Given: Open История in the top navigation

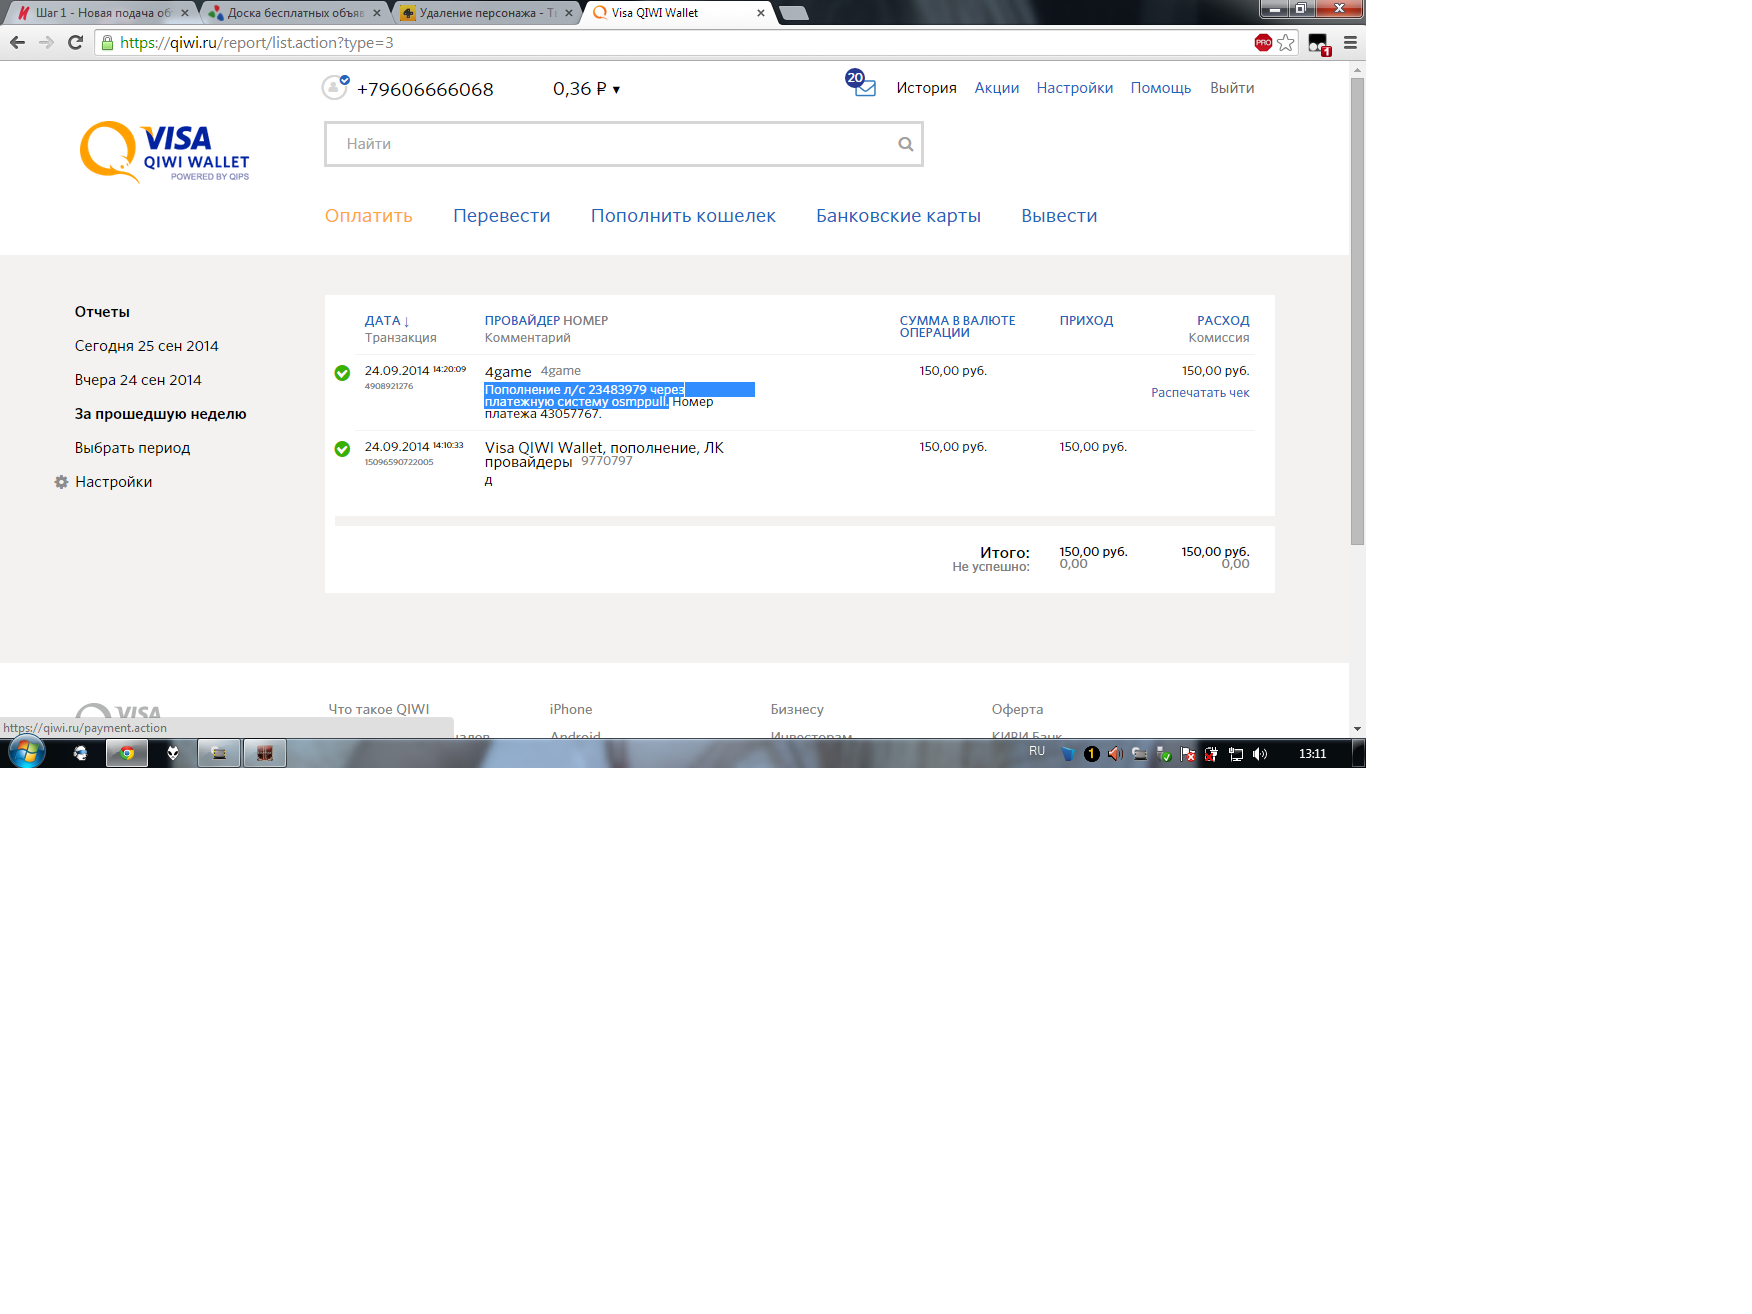Looking at the screenshot, I should point(926,88).
